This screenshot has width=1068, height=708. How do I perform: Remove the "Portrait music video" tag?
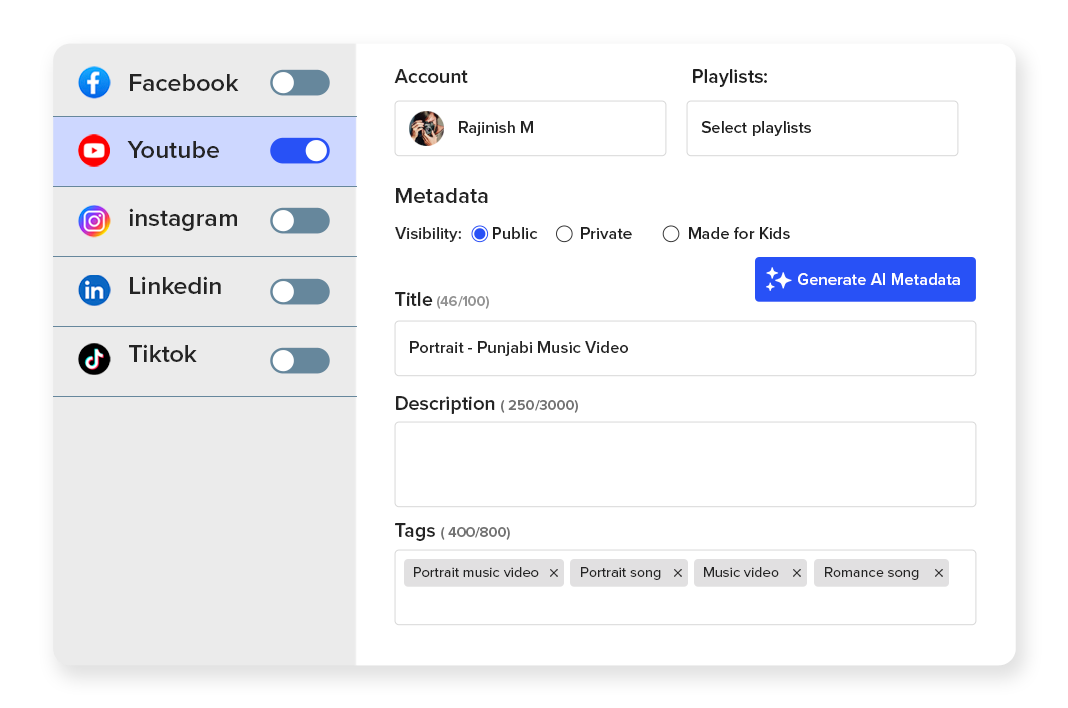click(554, 573)
